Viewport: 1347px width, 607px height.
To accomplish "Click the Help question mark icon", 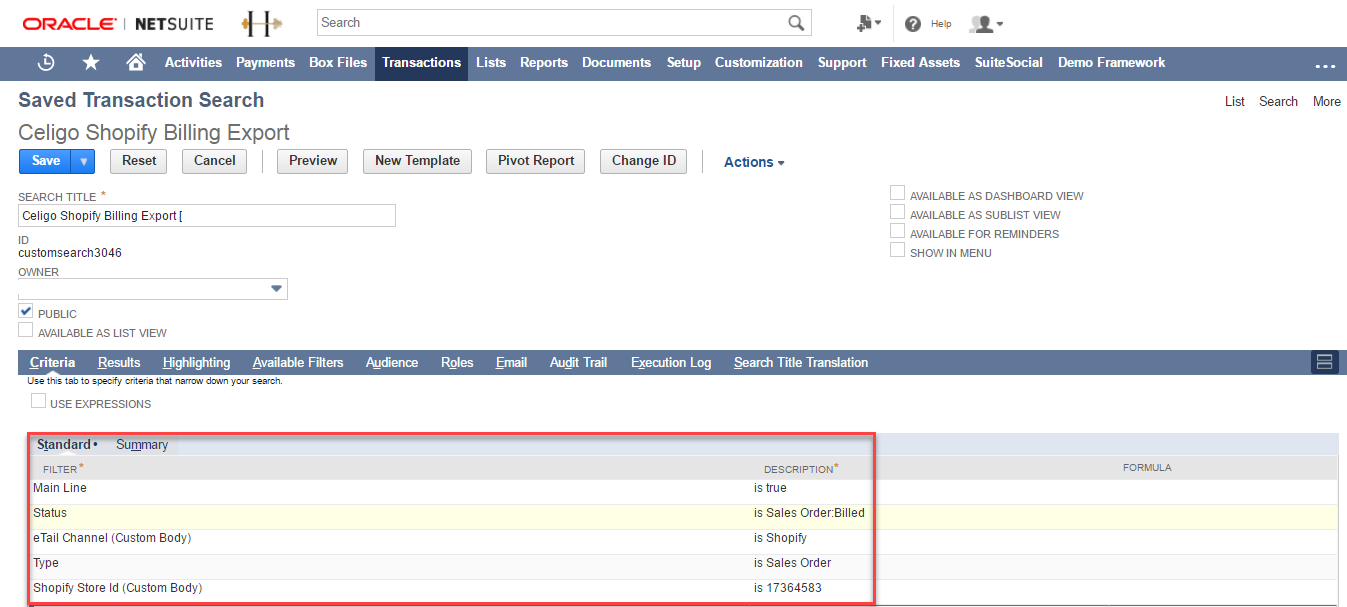I will point(913,23).
